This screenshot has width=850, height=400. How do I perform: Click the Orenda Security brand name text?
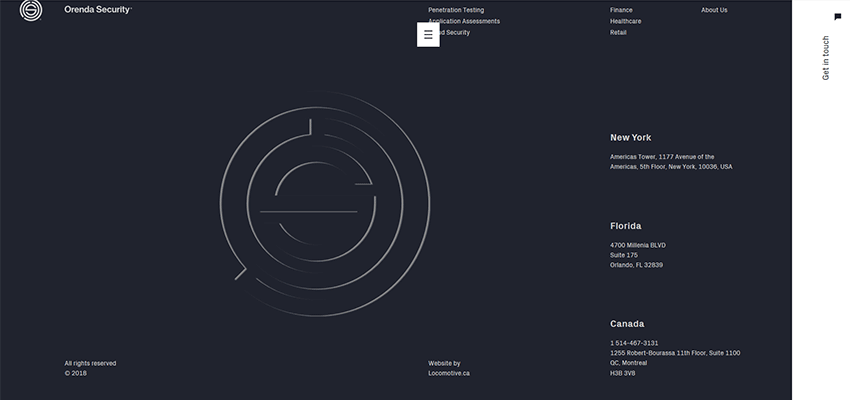[x=97, y=10]
